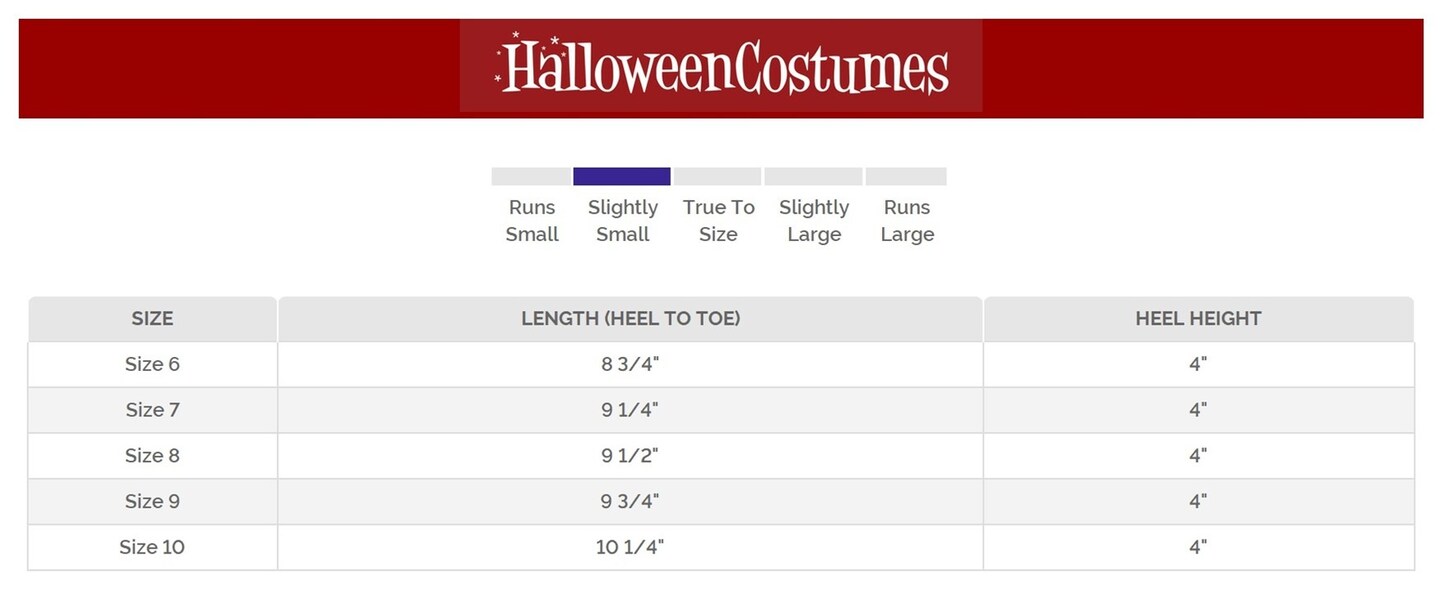Click the True To Size label
The width and height of the screenshot is (1440, 598).
(x=718, y=221)
